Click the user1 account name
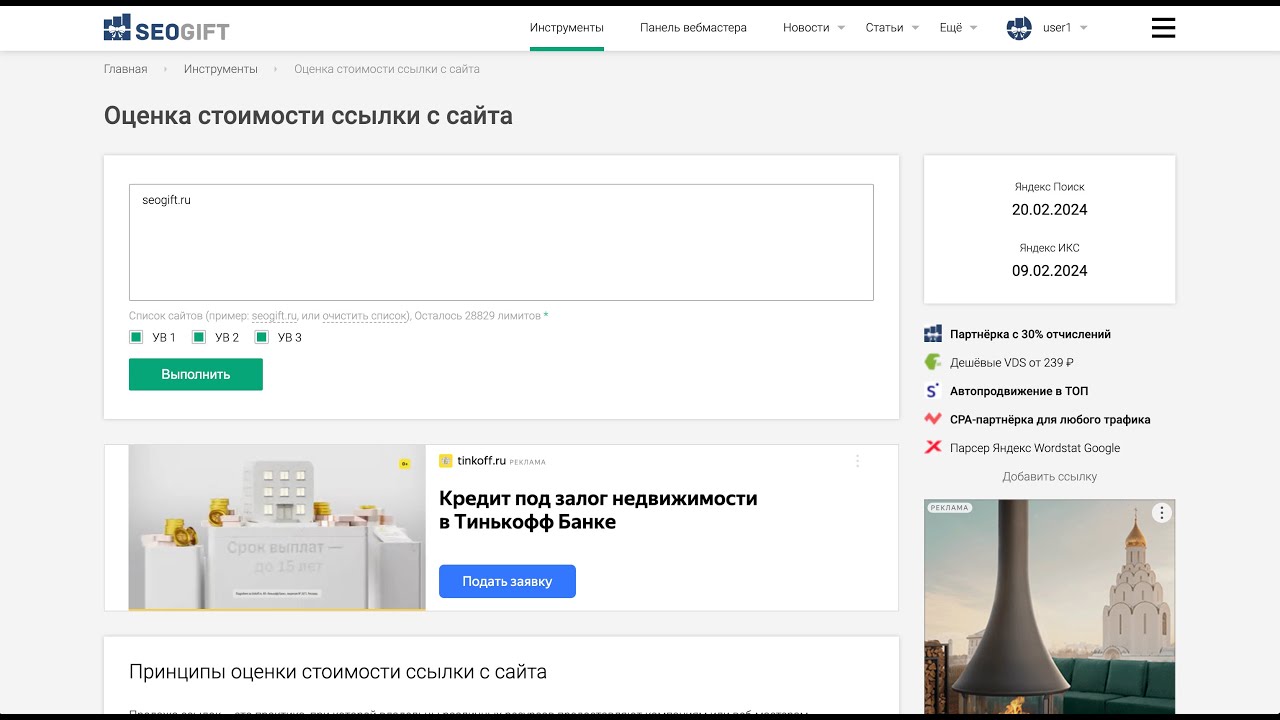 (1057, 28)
